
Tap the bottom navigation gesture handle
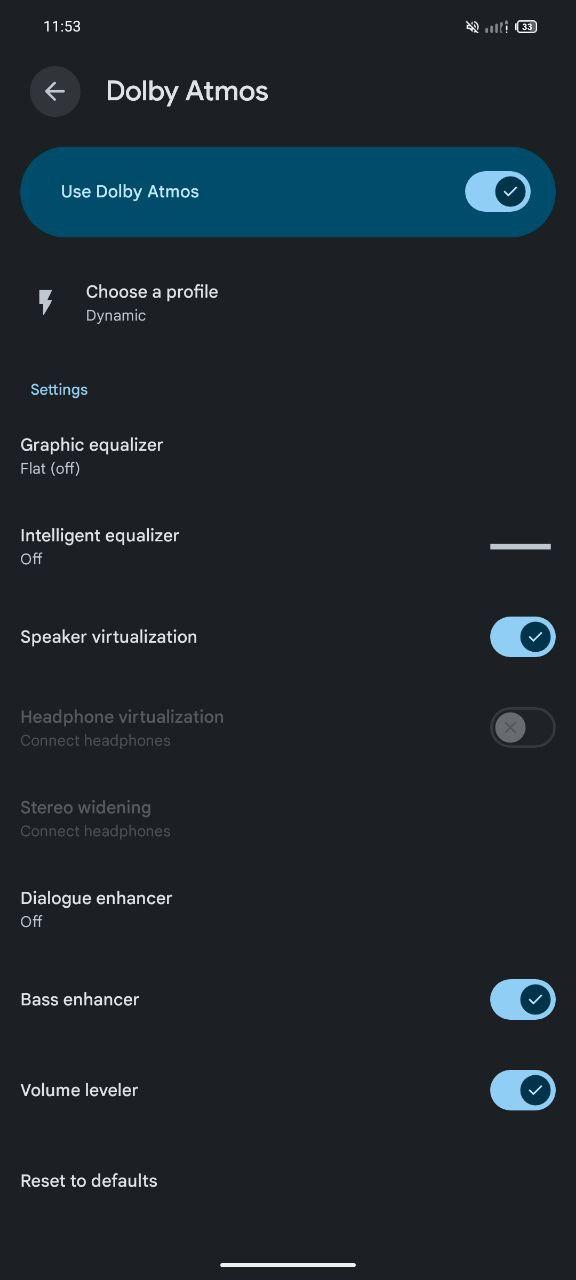click(x=288, y=1265)
